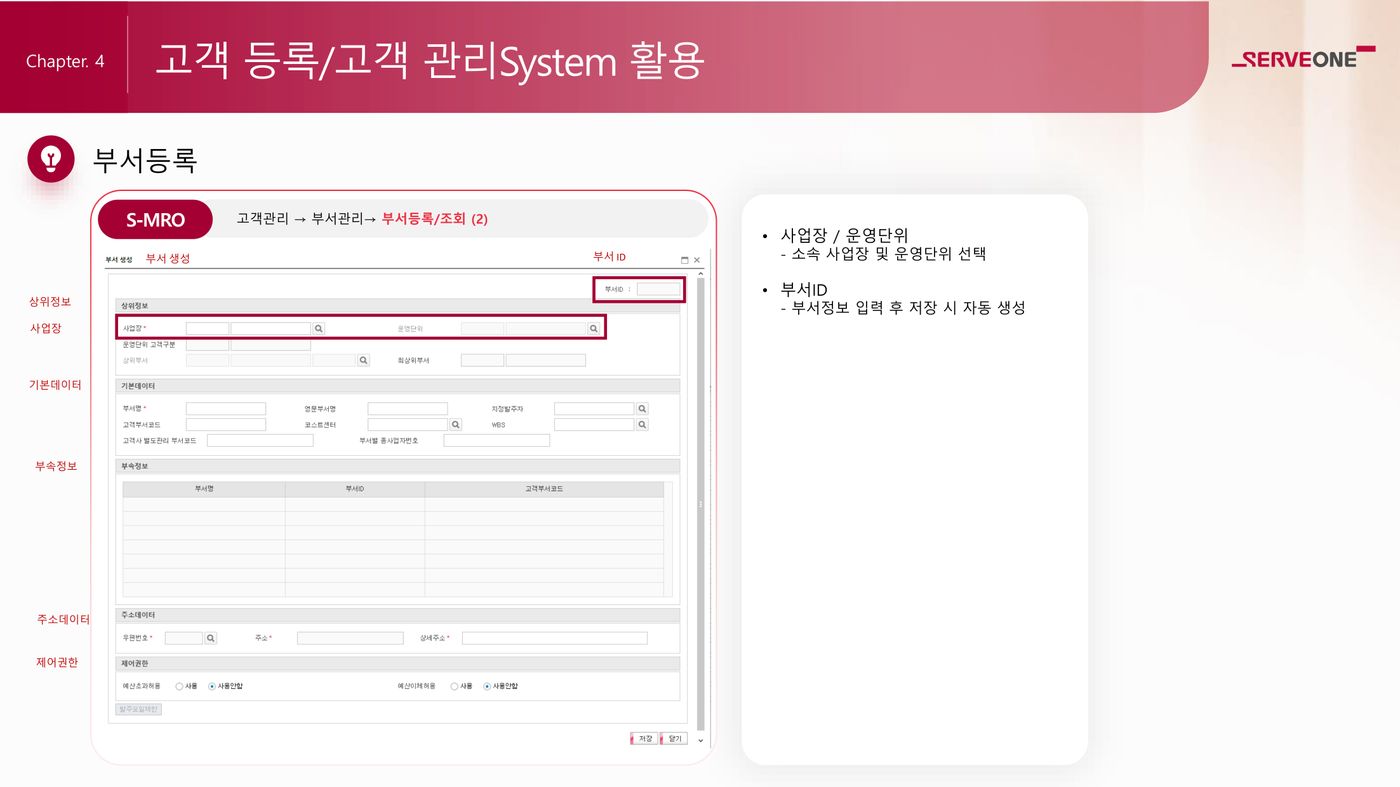Click the 부서명 column header in table
1400x787 pixels.
point(204,489)
